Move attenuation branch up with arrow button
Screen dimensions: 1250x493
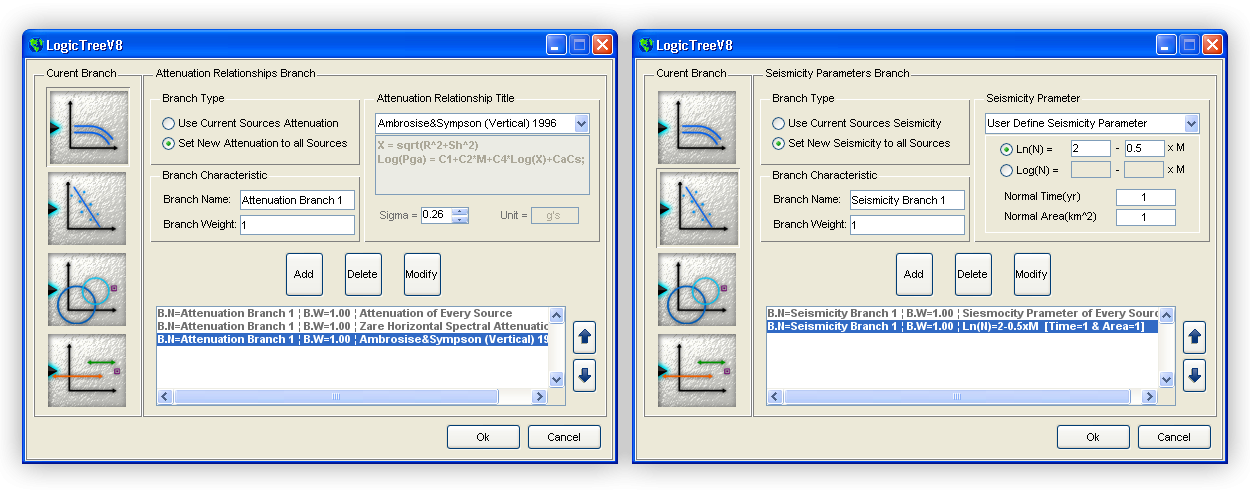(x=585, y=337)
